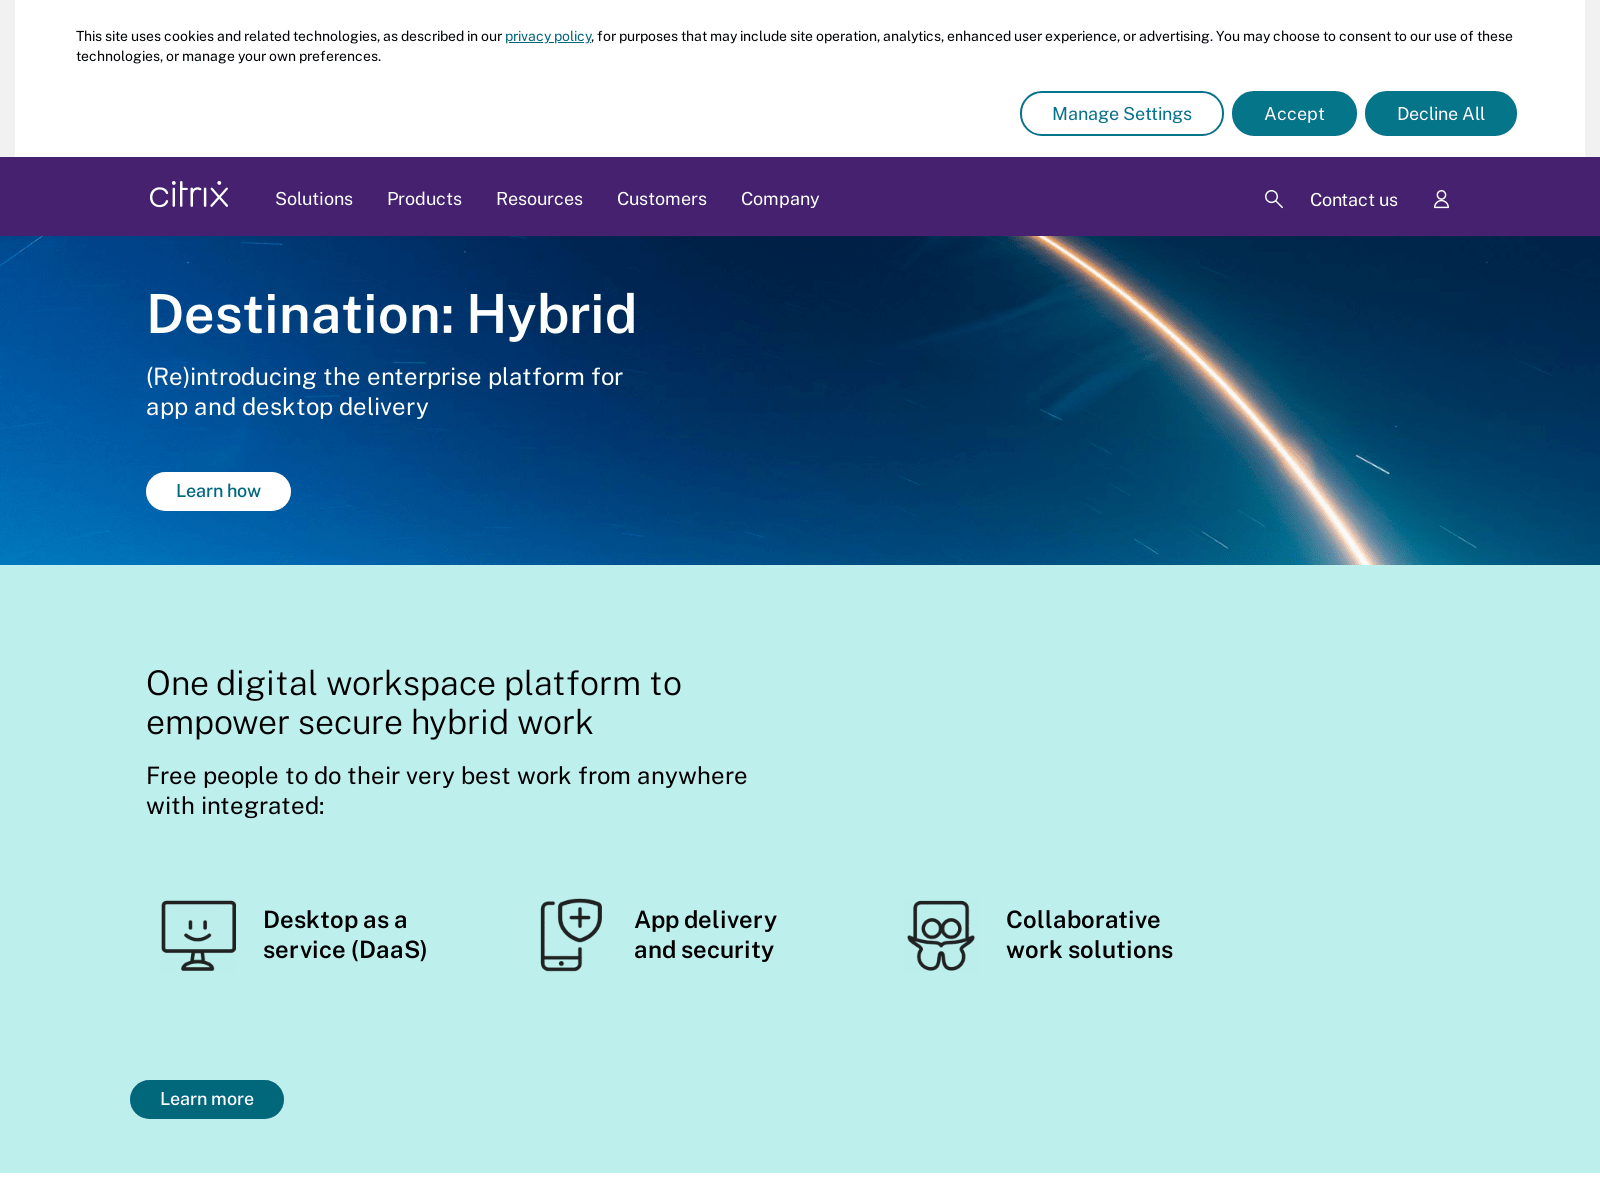Open the Products menu
The image size is (1600, 1200).
coord(424,199)
